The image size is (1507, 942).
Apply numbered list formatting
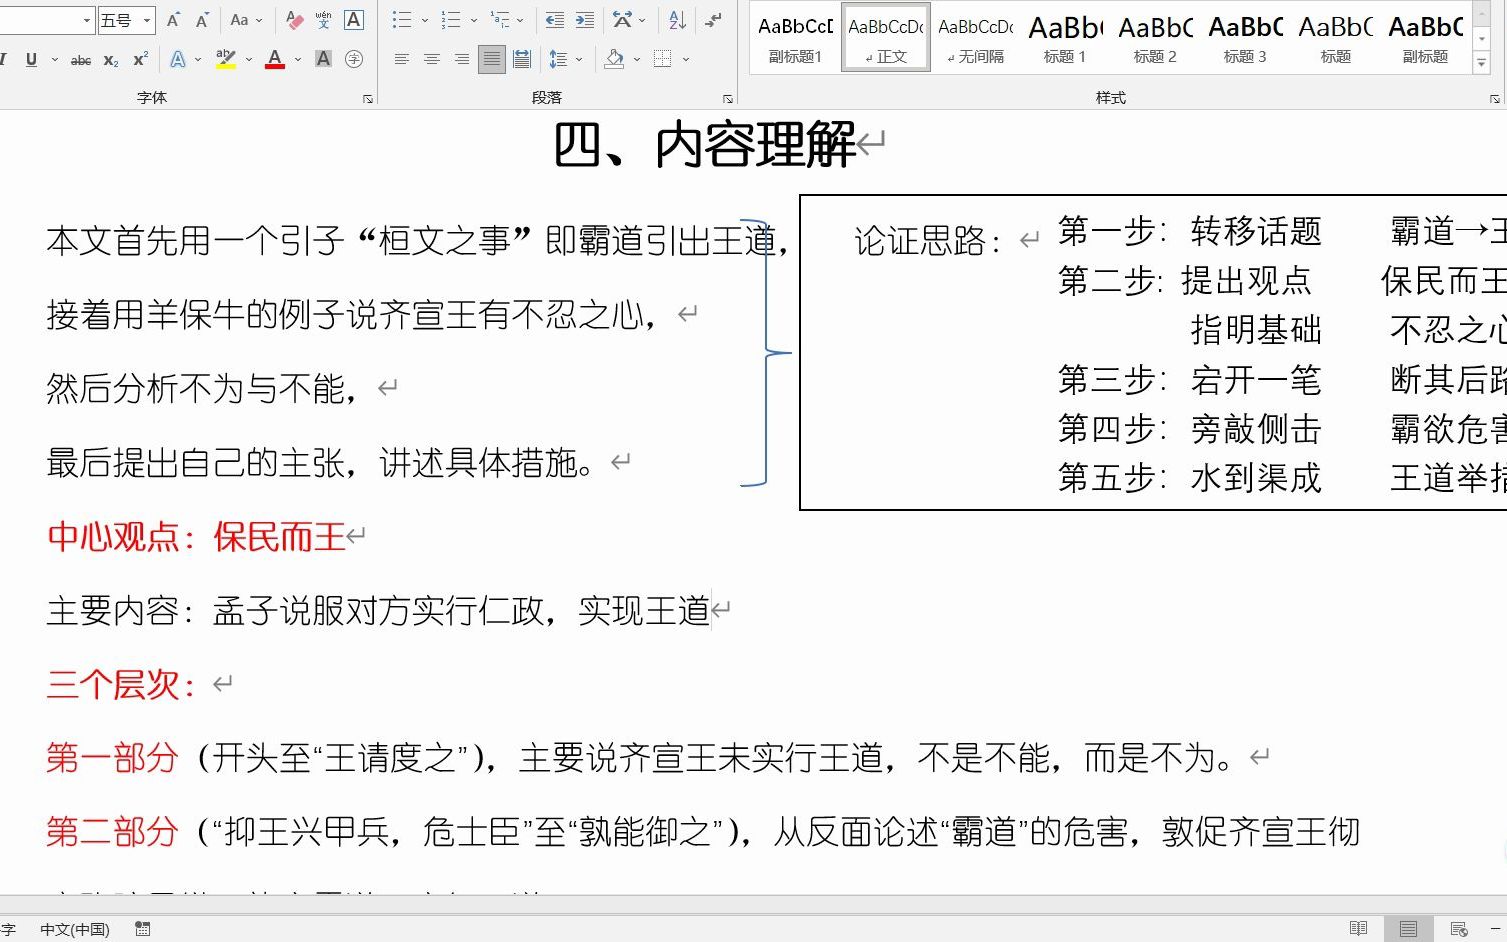(x=451, y=20)
